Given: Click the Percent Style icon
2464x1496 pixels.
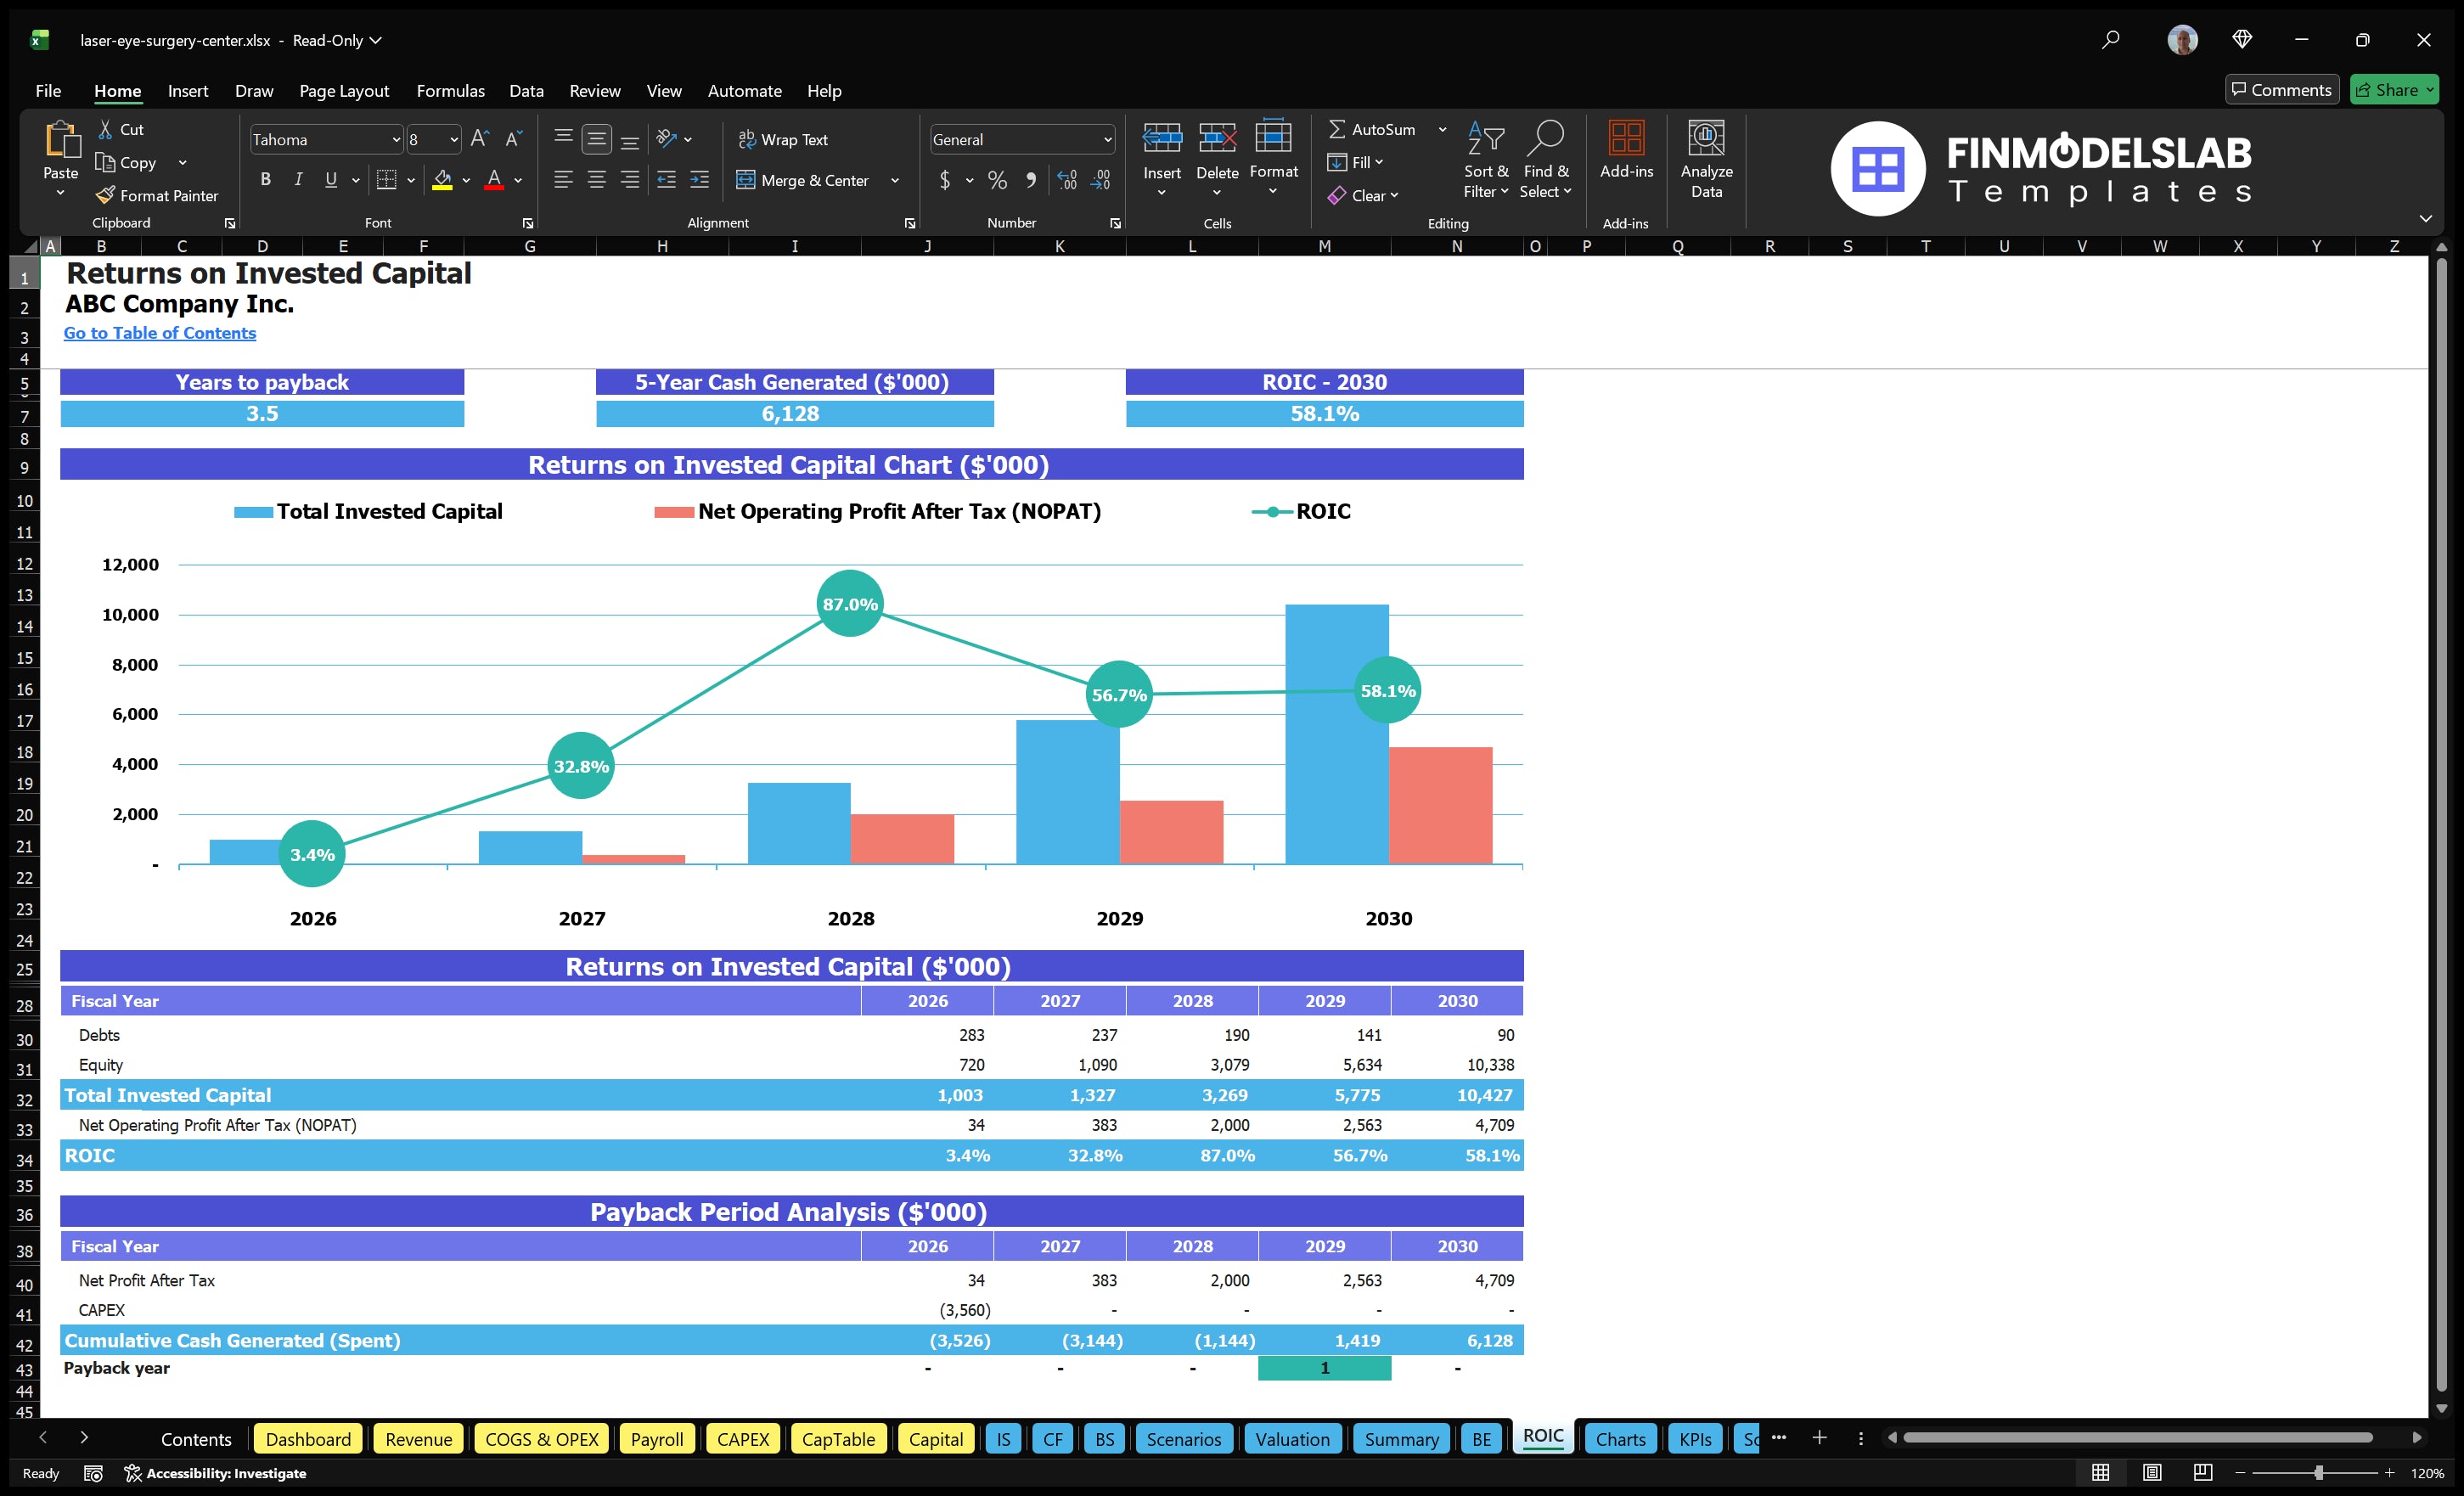Looking at the screenshot, I should click(997, 180).
